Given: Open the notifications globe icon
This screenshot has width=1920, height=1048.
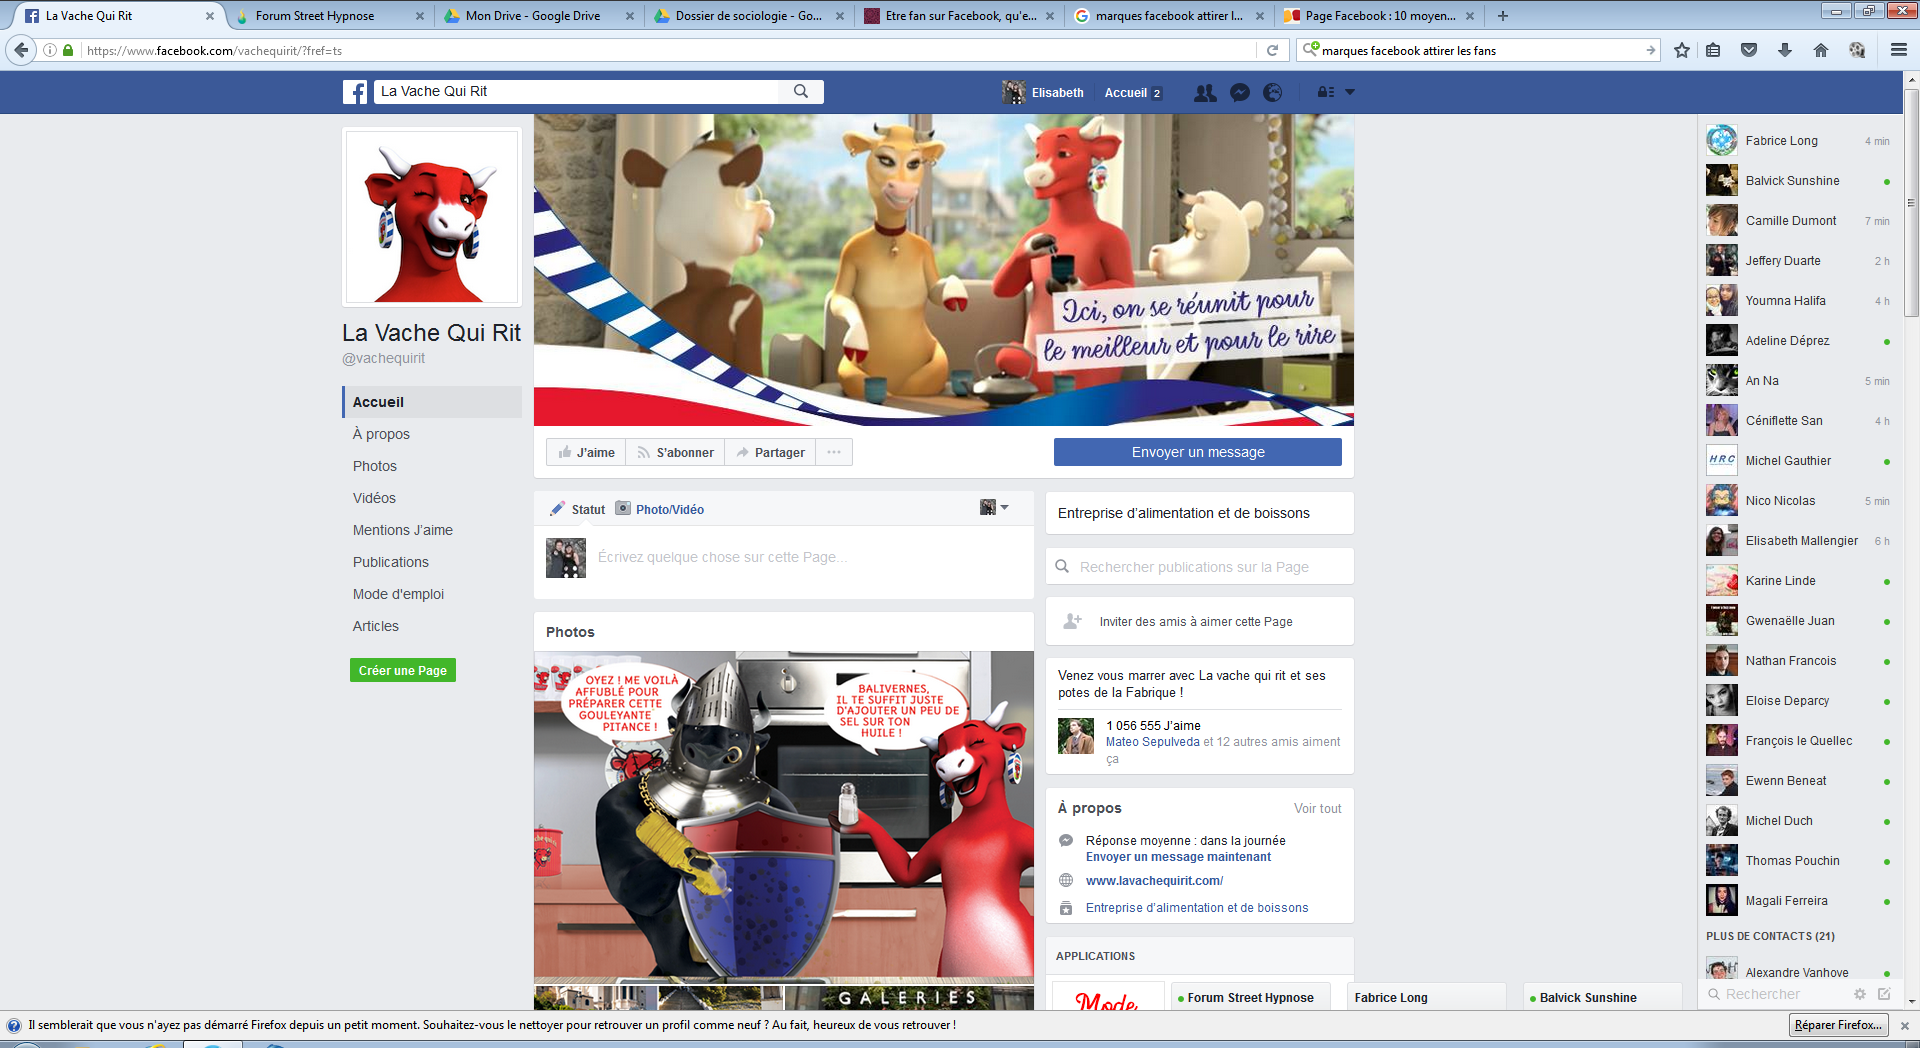Looking at the screenshot, I should [1273, 92].
